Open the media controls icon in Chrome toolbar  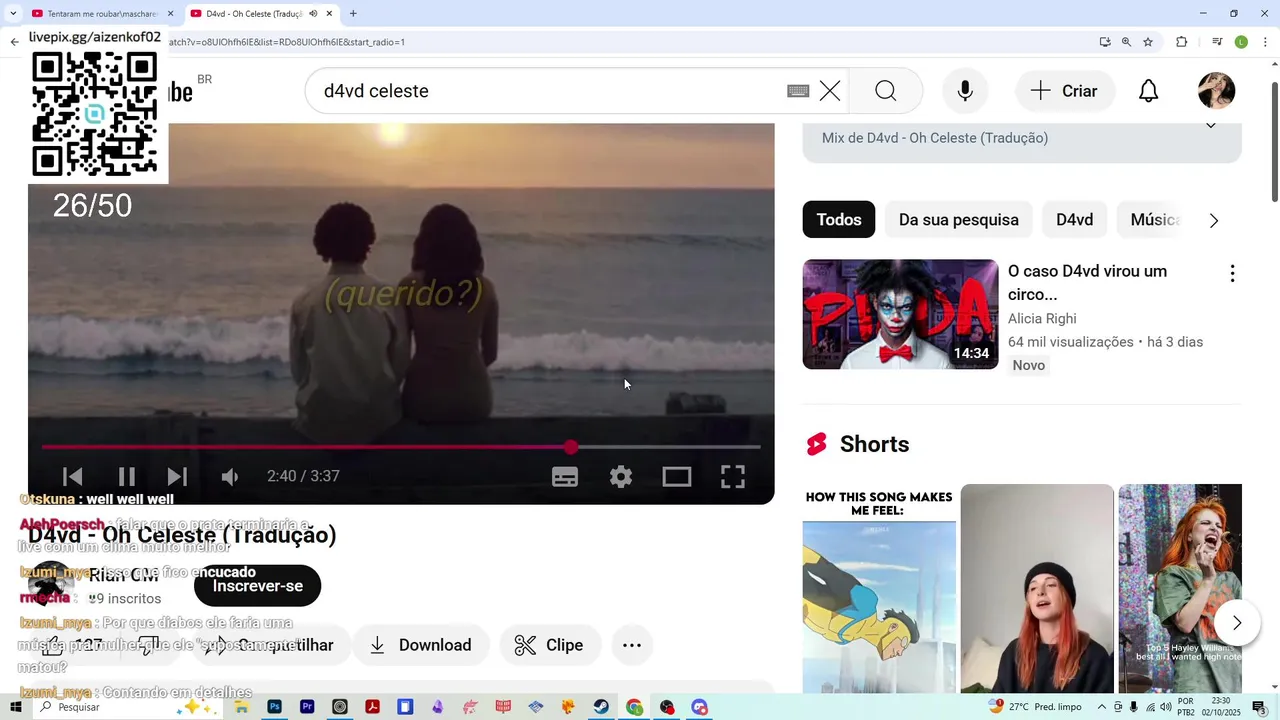(1217, 42)
